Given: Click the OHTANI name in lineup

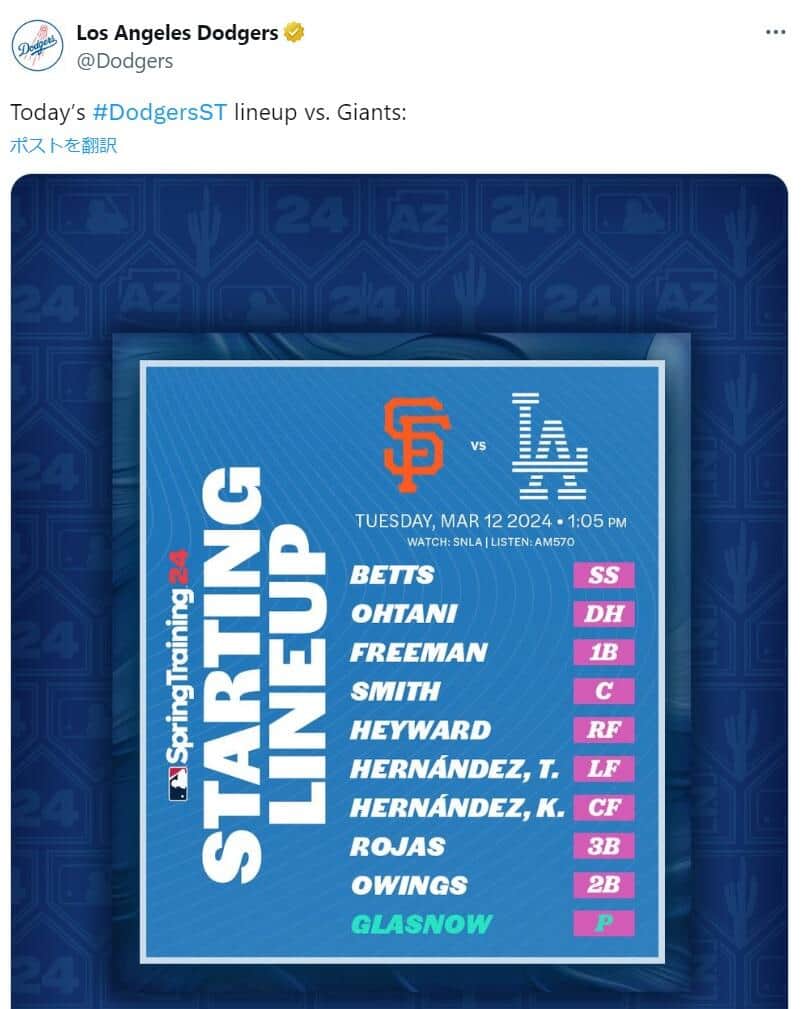Looking at the screenshot, I should pos(403,613).
